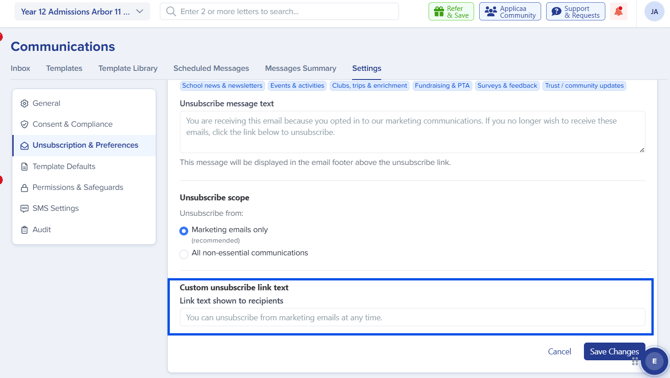Click the speech bubble icon in Support

556,12
